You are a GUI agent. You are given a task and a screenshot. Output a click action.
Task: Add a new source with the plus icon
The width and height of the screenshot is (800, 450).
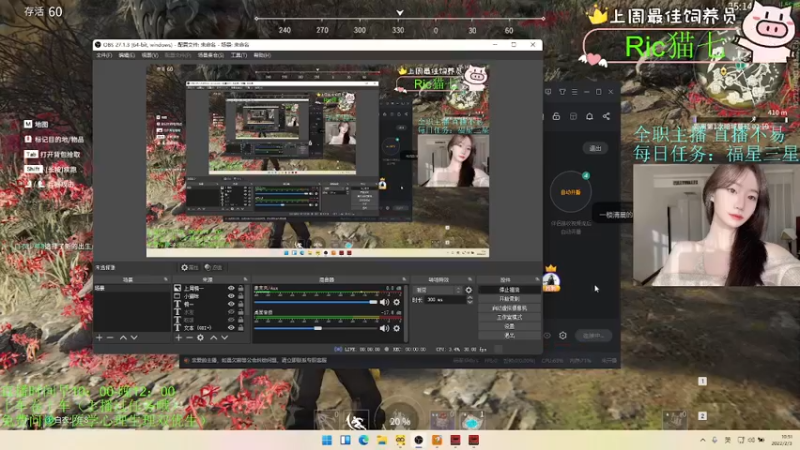[179, 338]
